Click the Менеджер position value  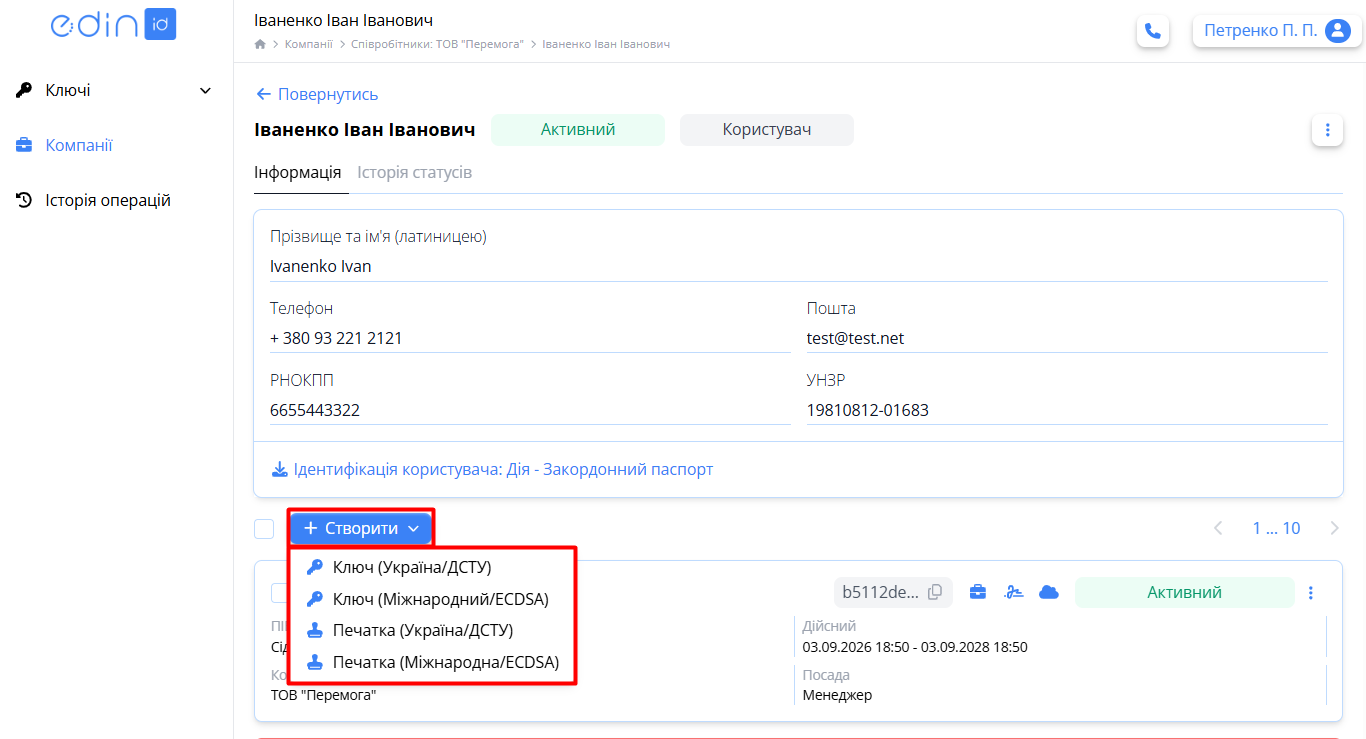(x=837, y=695)
